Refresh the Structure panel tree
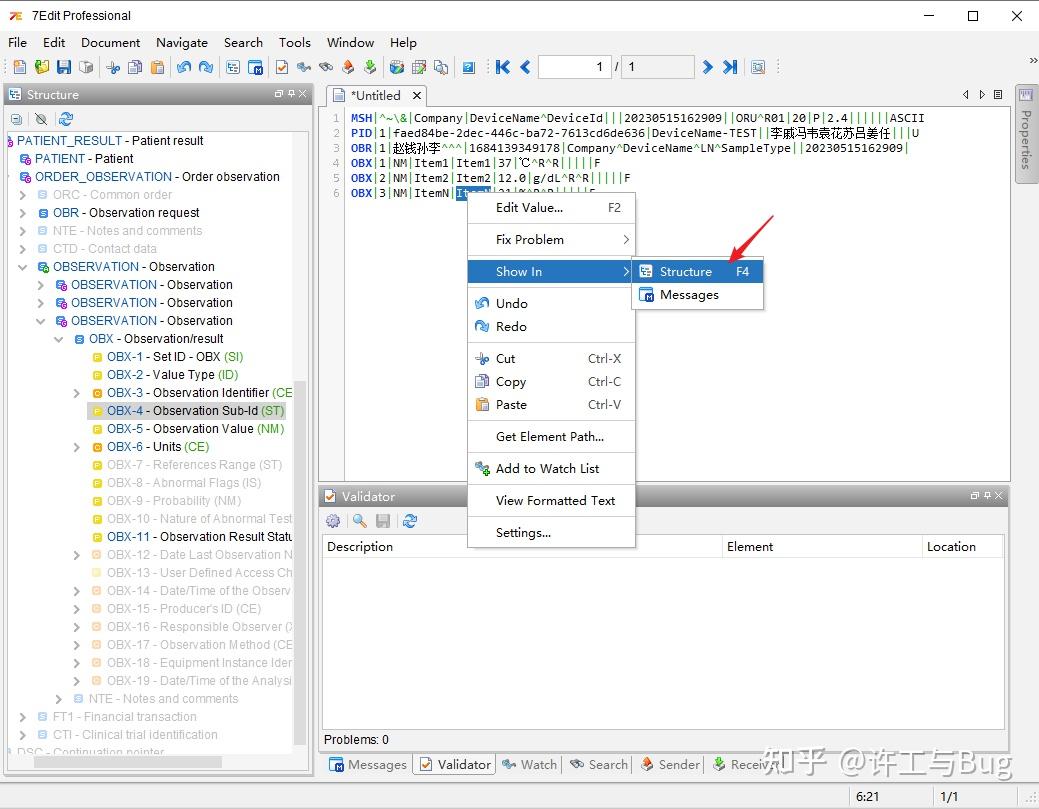This screenshot has height=809, width=1039. coord(66,119)
